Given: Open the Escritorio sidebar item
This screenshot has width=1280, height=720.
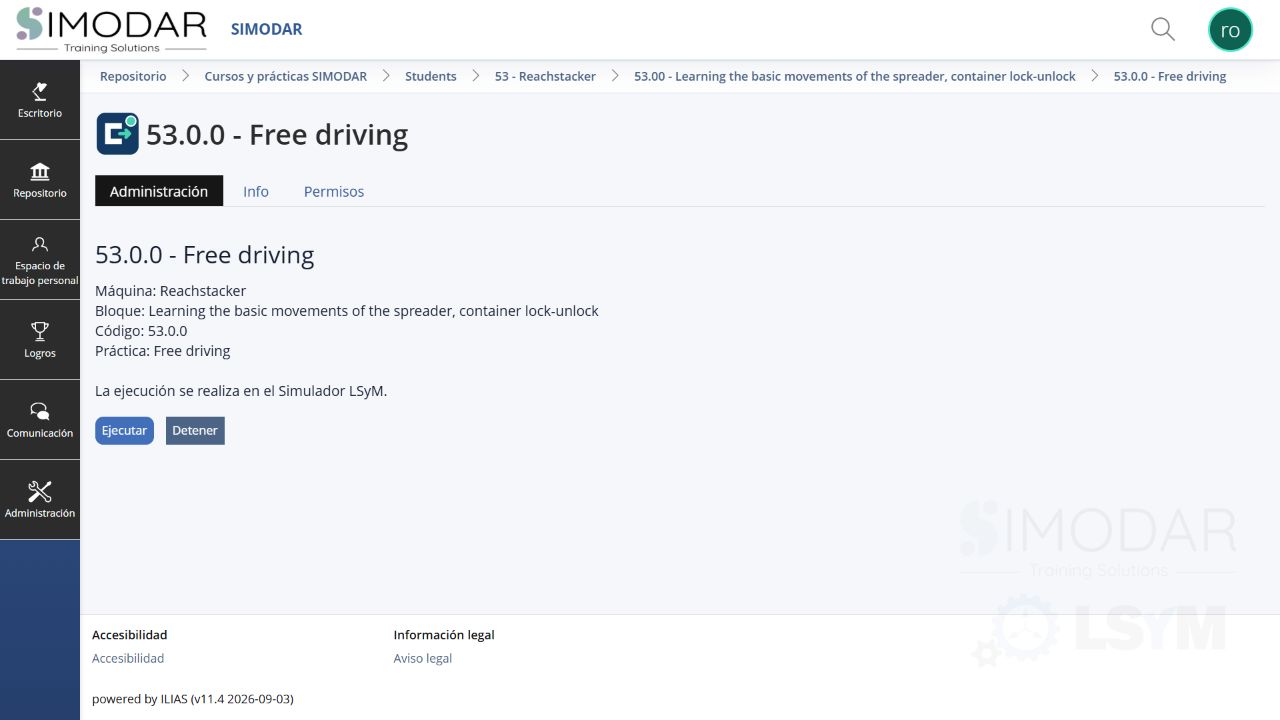Looking at the screenshot, I should click(x=40, y=100).
